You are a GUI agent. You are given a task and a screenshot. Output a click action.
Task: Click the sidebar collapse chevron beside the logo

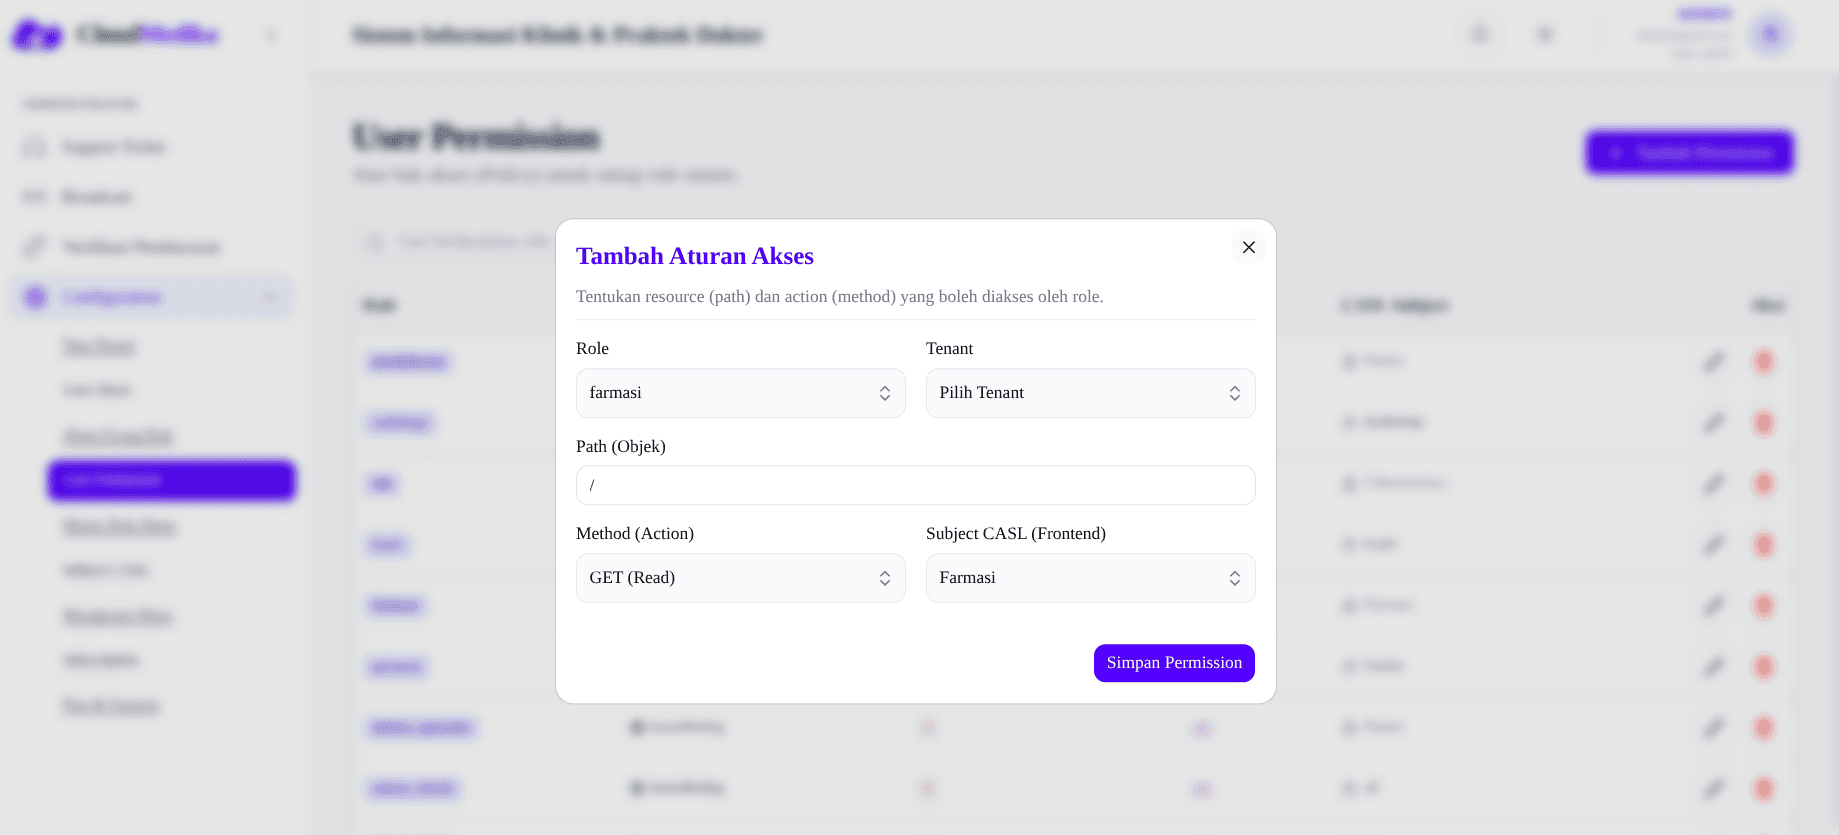(271, 35)
